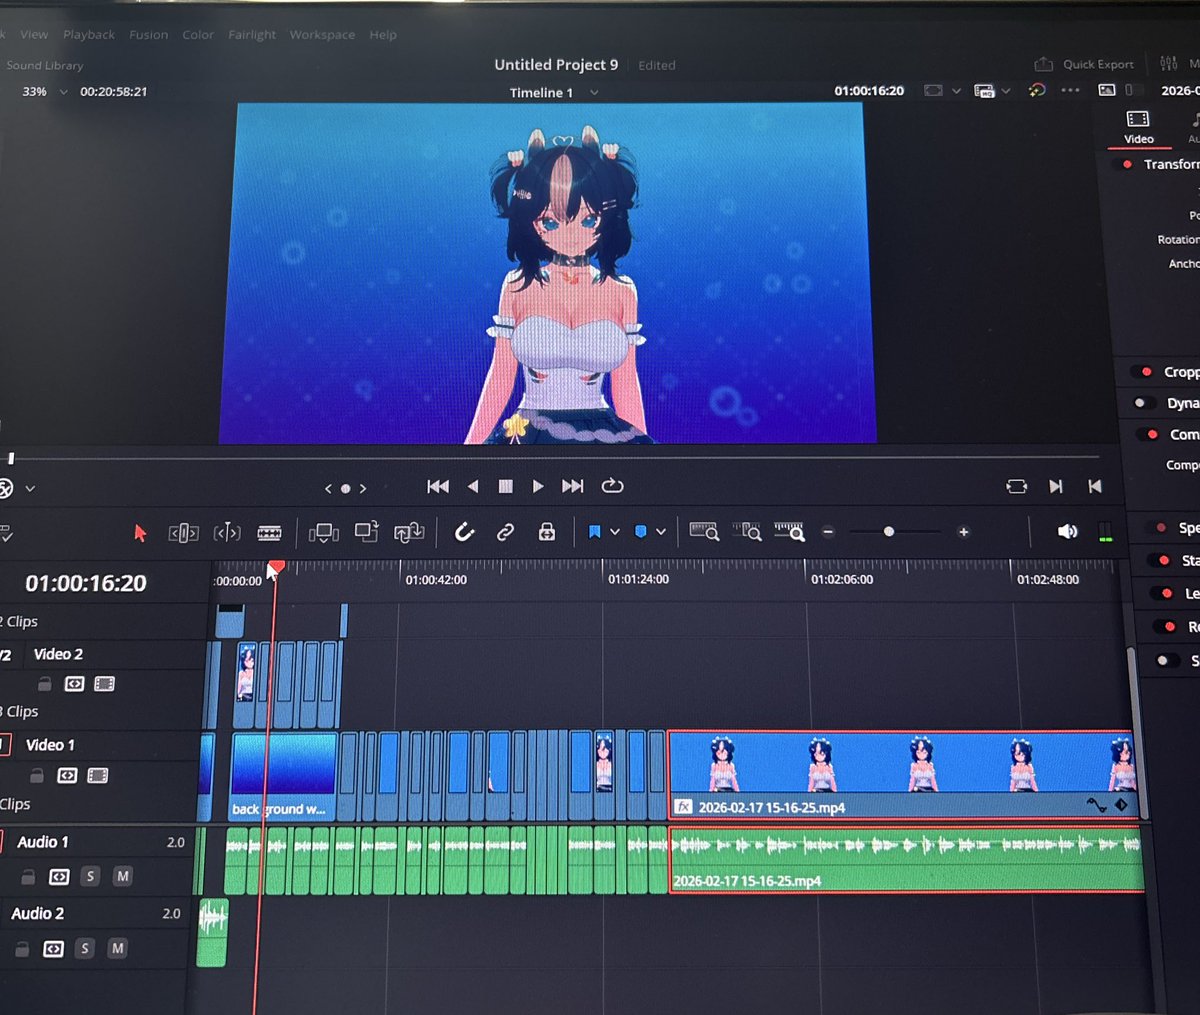Open the marker color dropdown in the toolbar
1200x1015 pixels.
(661, 531)
